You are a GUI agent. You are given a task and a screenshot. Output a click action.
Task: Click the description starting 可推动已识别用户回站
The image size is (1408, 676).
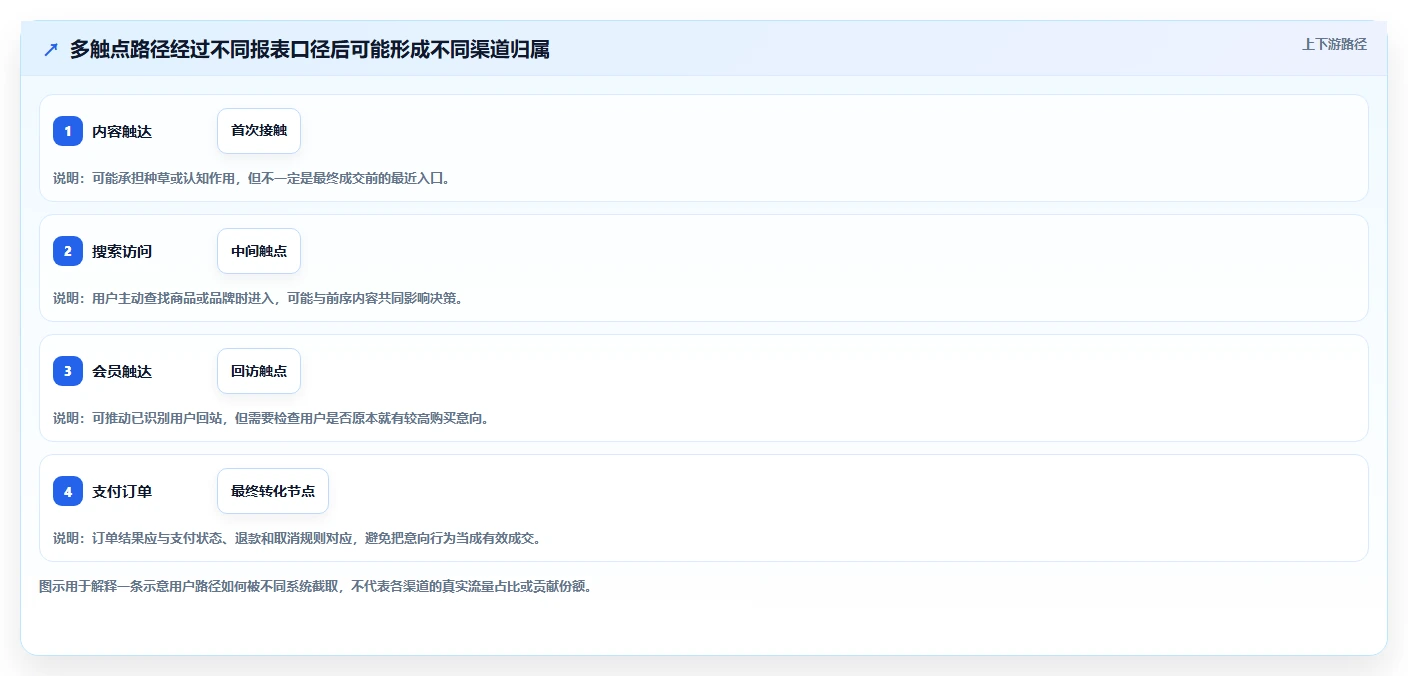pyautogui.click(x=272, y=418)
